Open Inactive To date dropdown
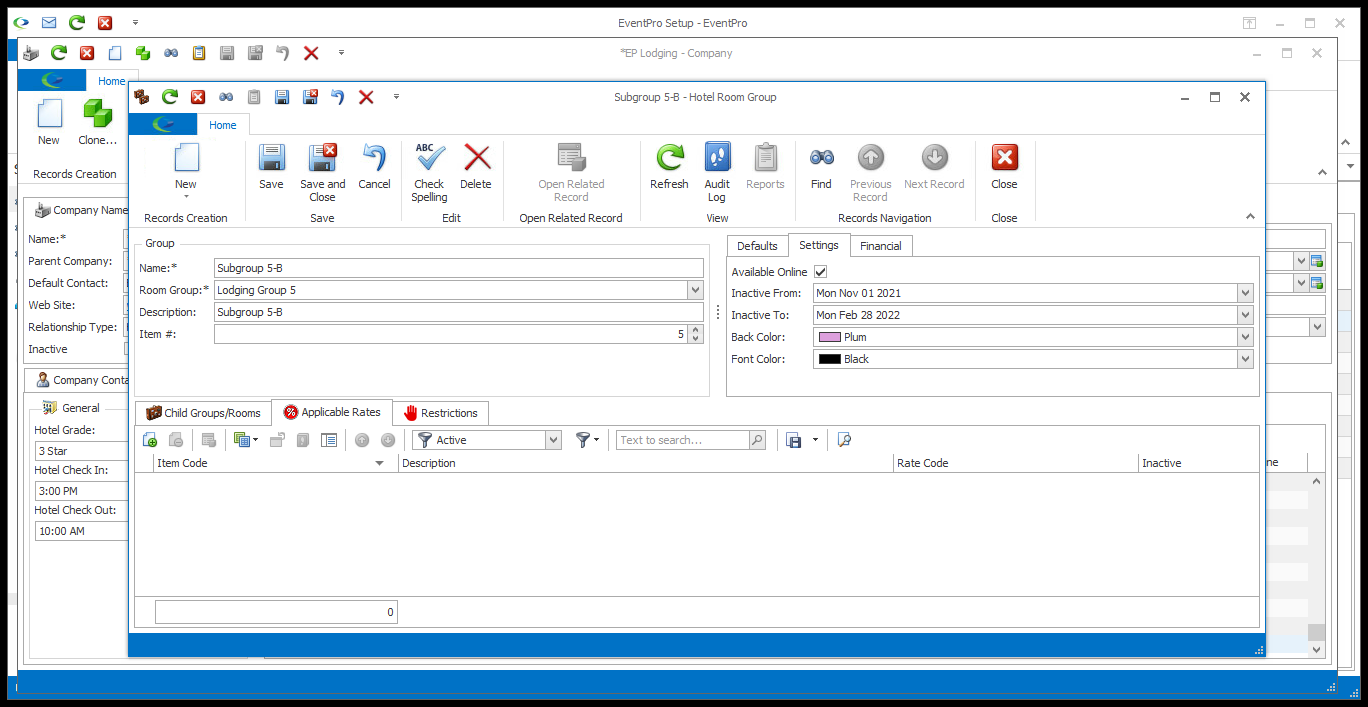The height and width of the screenshot is (707, 1368). coord(1245,315)
